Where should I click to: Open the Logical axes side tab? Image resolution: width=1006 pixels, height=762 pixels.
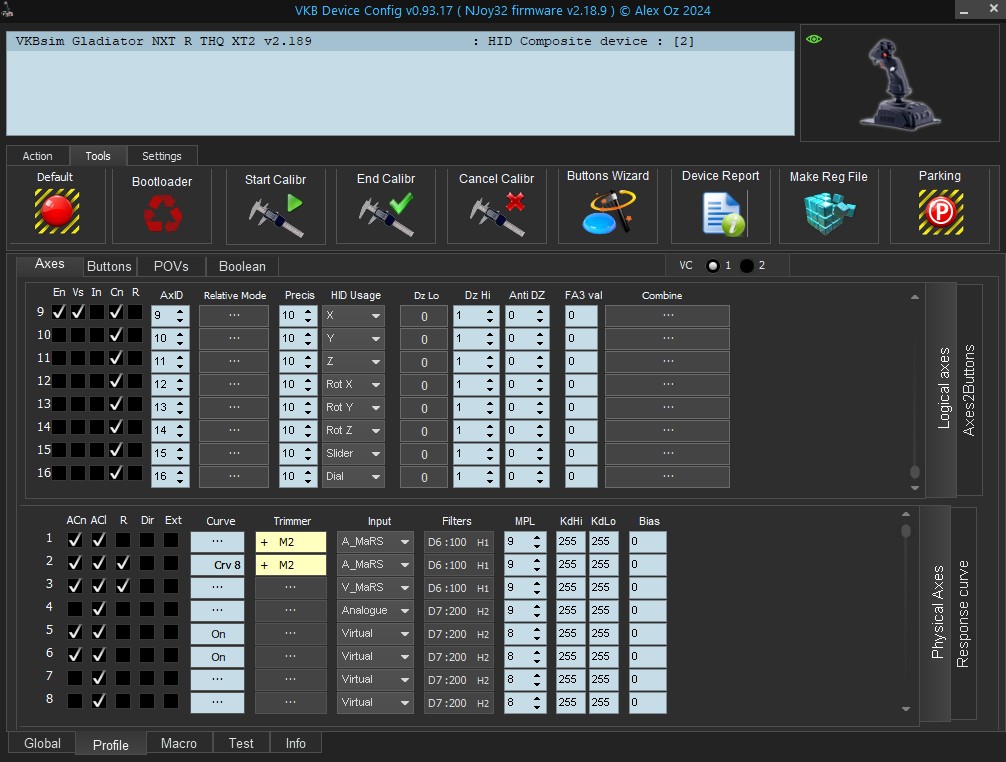pos(943,388)
